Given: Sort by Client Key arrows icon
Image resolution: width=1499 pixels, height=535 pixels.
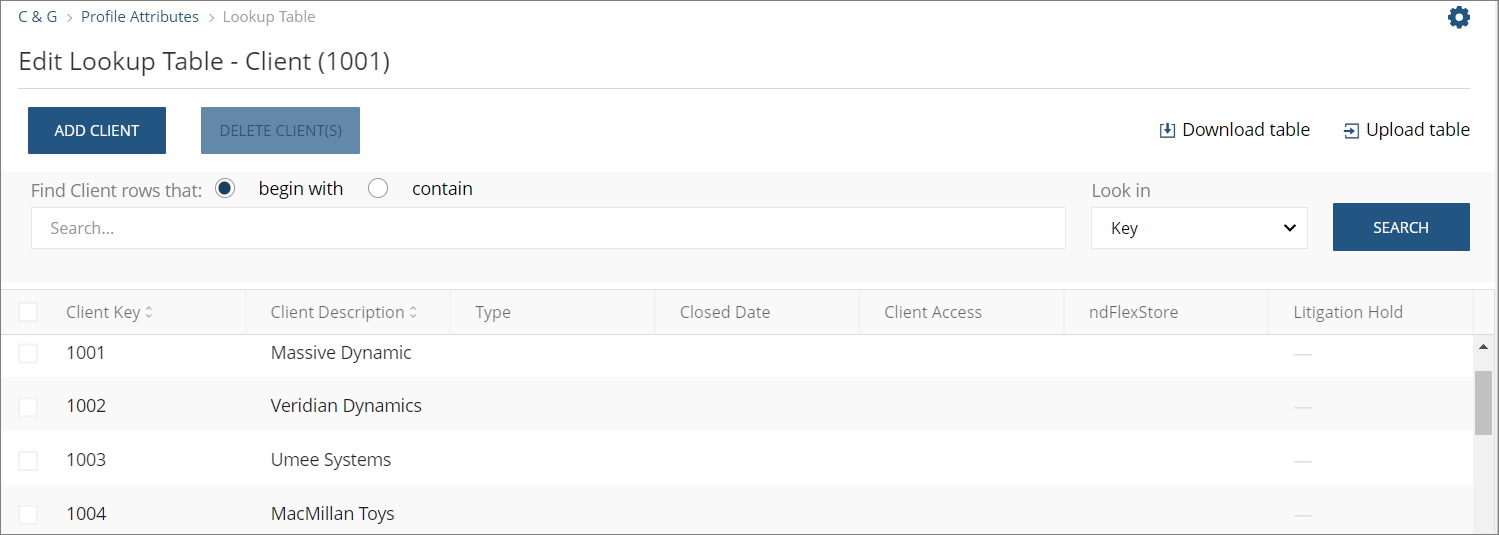Looking at the screenshot, I should point(149,312).
